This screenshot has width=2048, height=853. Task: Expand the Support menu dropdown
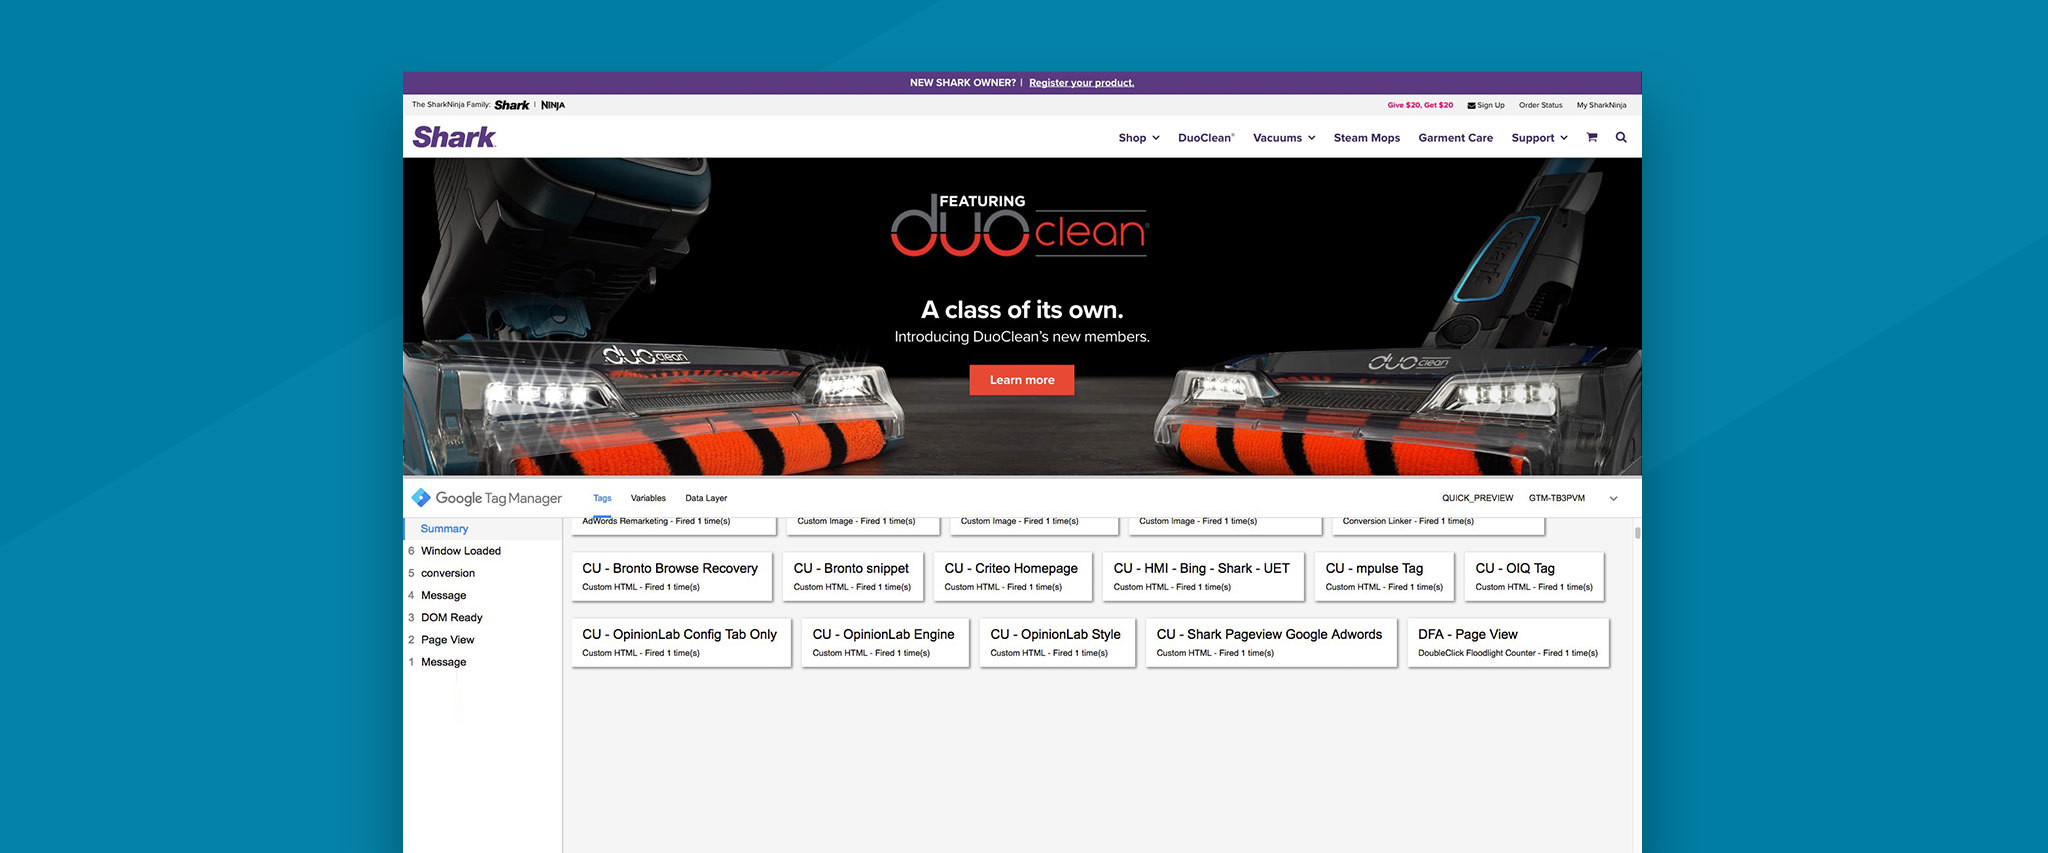click(1539, 138)
